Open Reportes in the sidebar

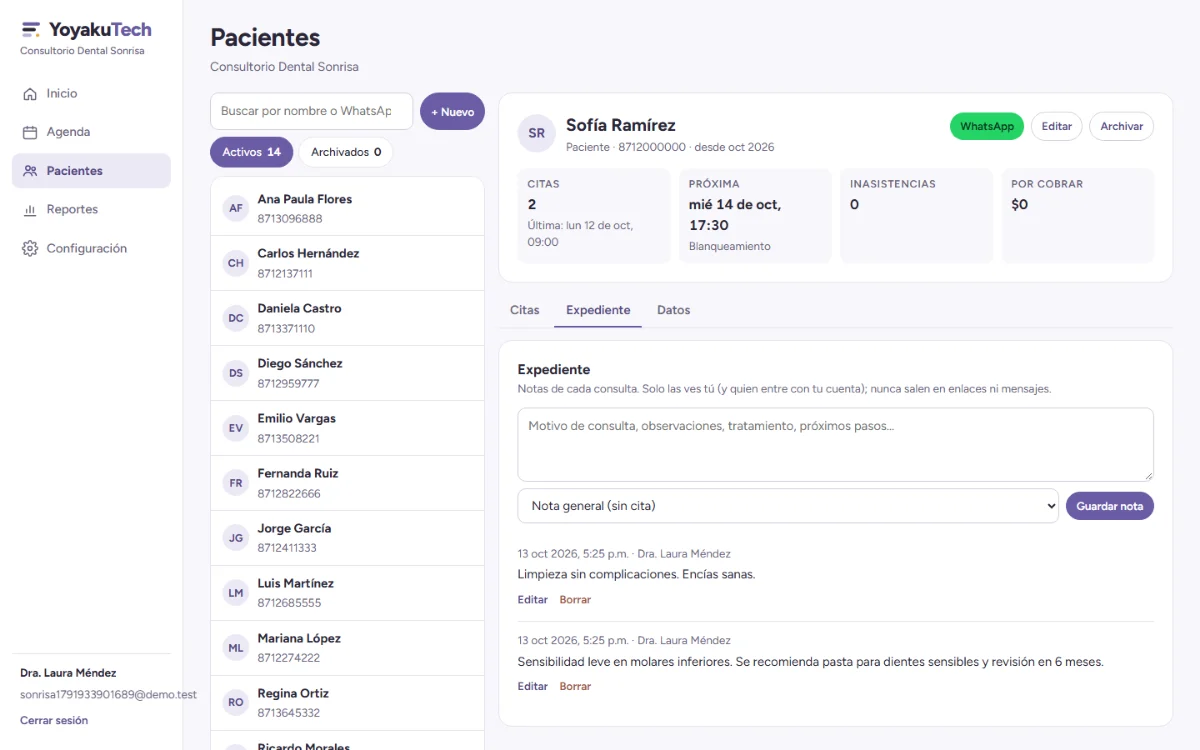[x=91, y=210]
